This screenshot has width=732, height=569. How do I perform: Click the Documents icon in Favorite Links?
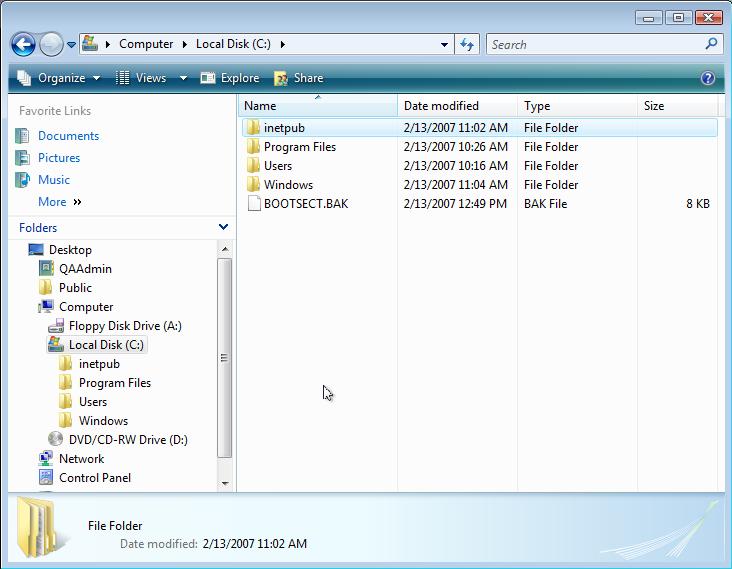click(x=22, y=136)
